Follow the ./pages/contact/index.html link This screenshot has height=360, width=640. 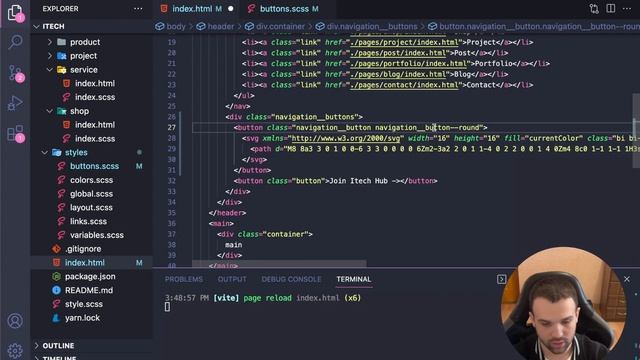coord(404,85)
